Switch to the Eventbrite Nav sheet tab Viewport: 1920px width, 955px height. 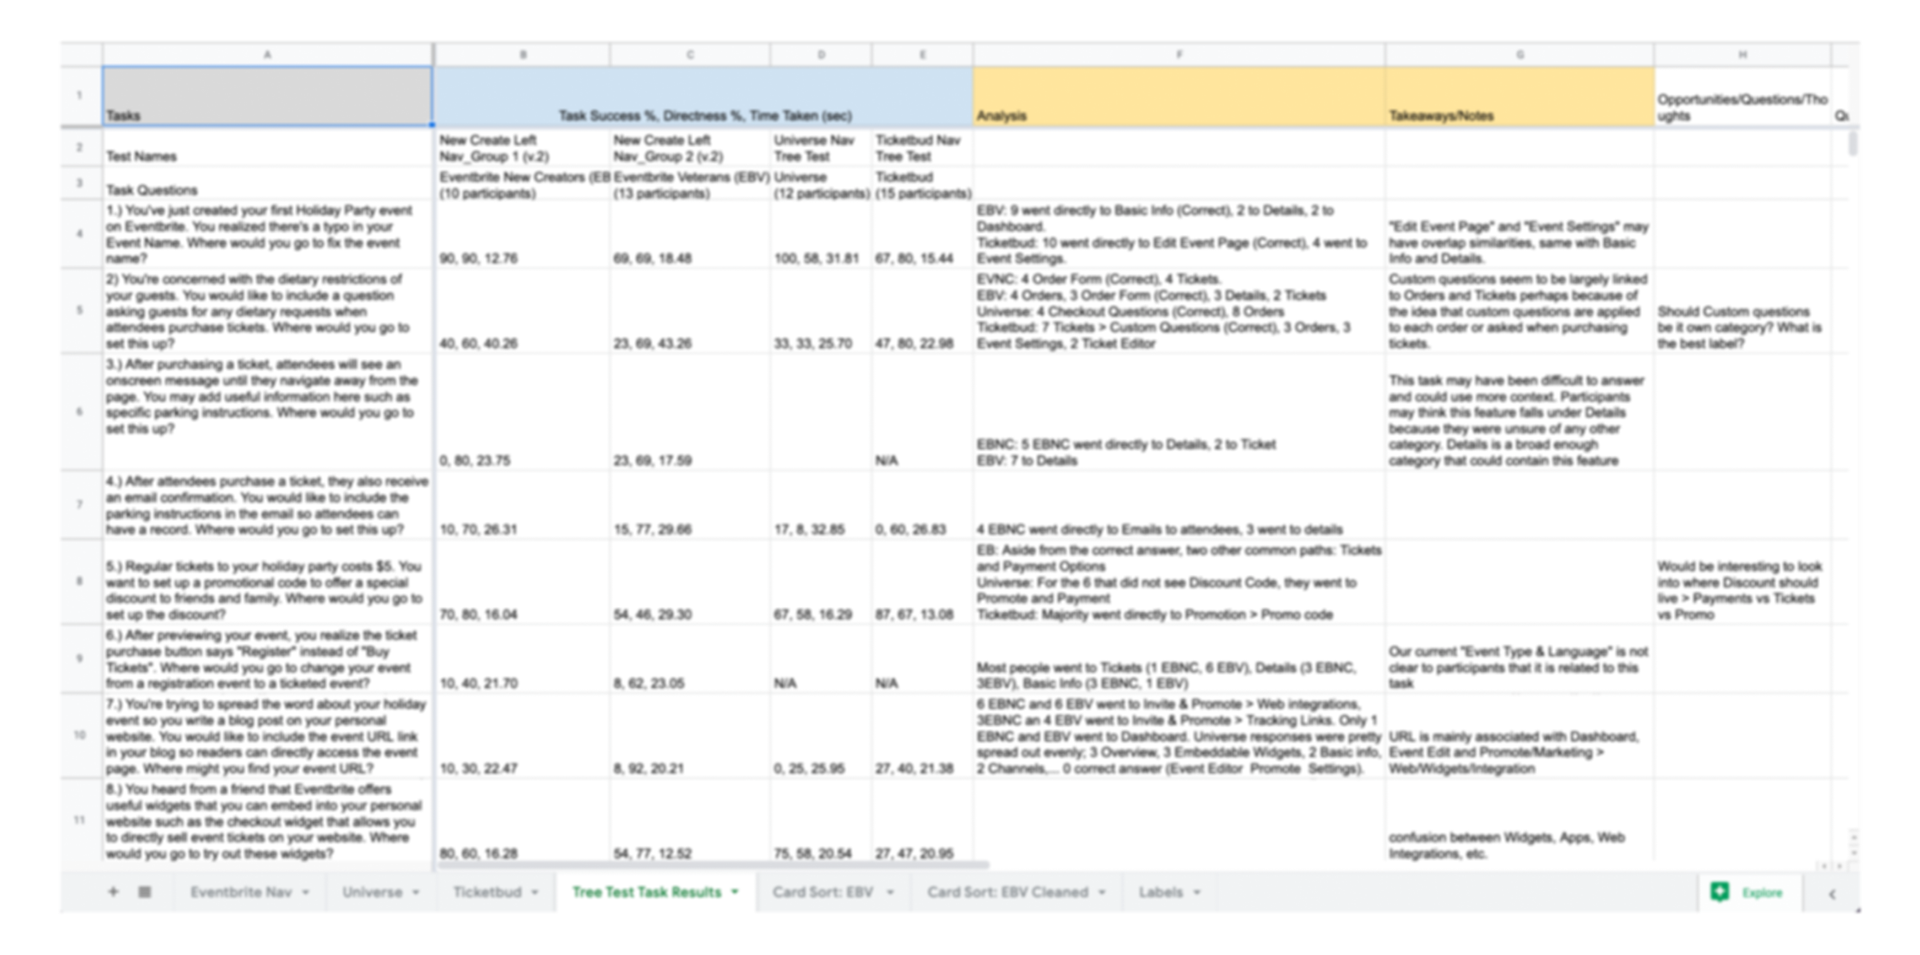tap(241, 891)
